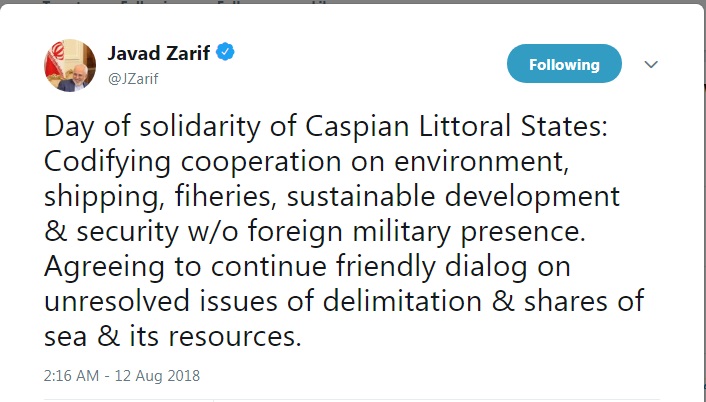Viewport: 706px width, 402px height.
Task: Open the Javad Zarif display name link
Action: click(158, 53)
